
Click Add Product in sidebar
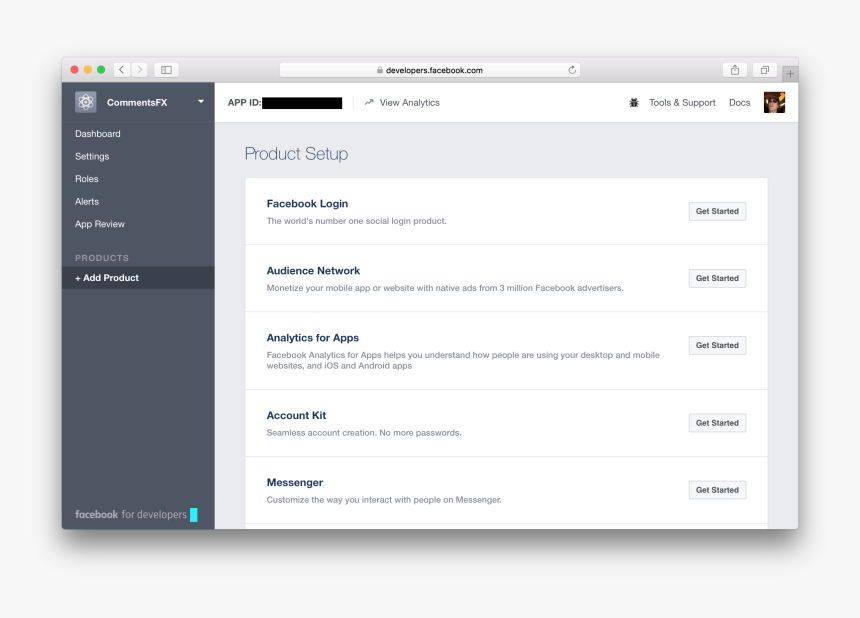[107, 278]
